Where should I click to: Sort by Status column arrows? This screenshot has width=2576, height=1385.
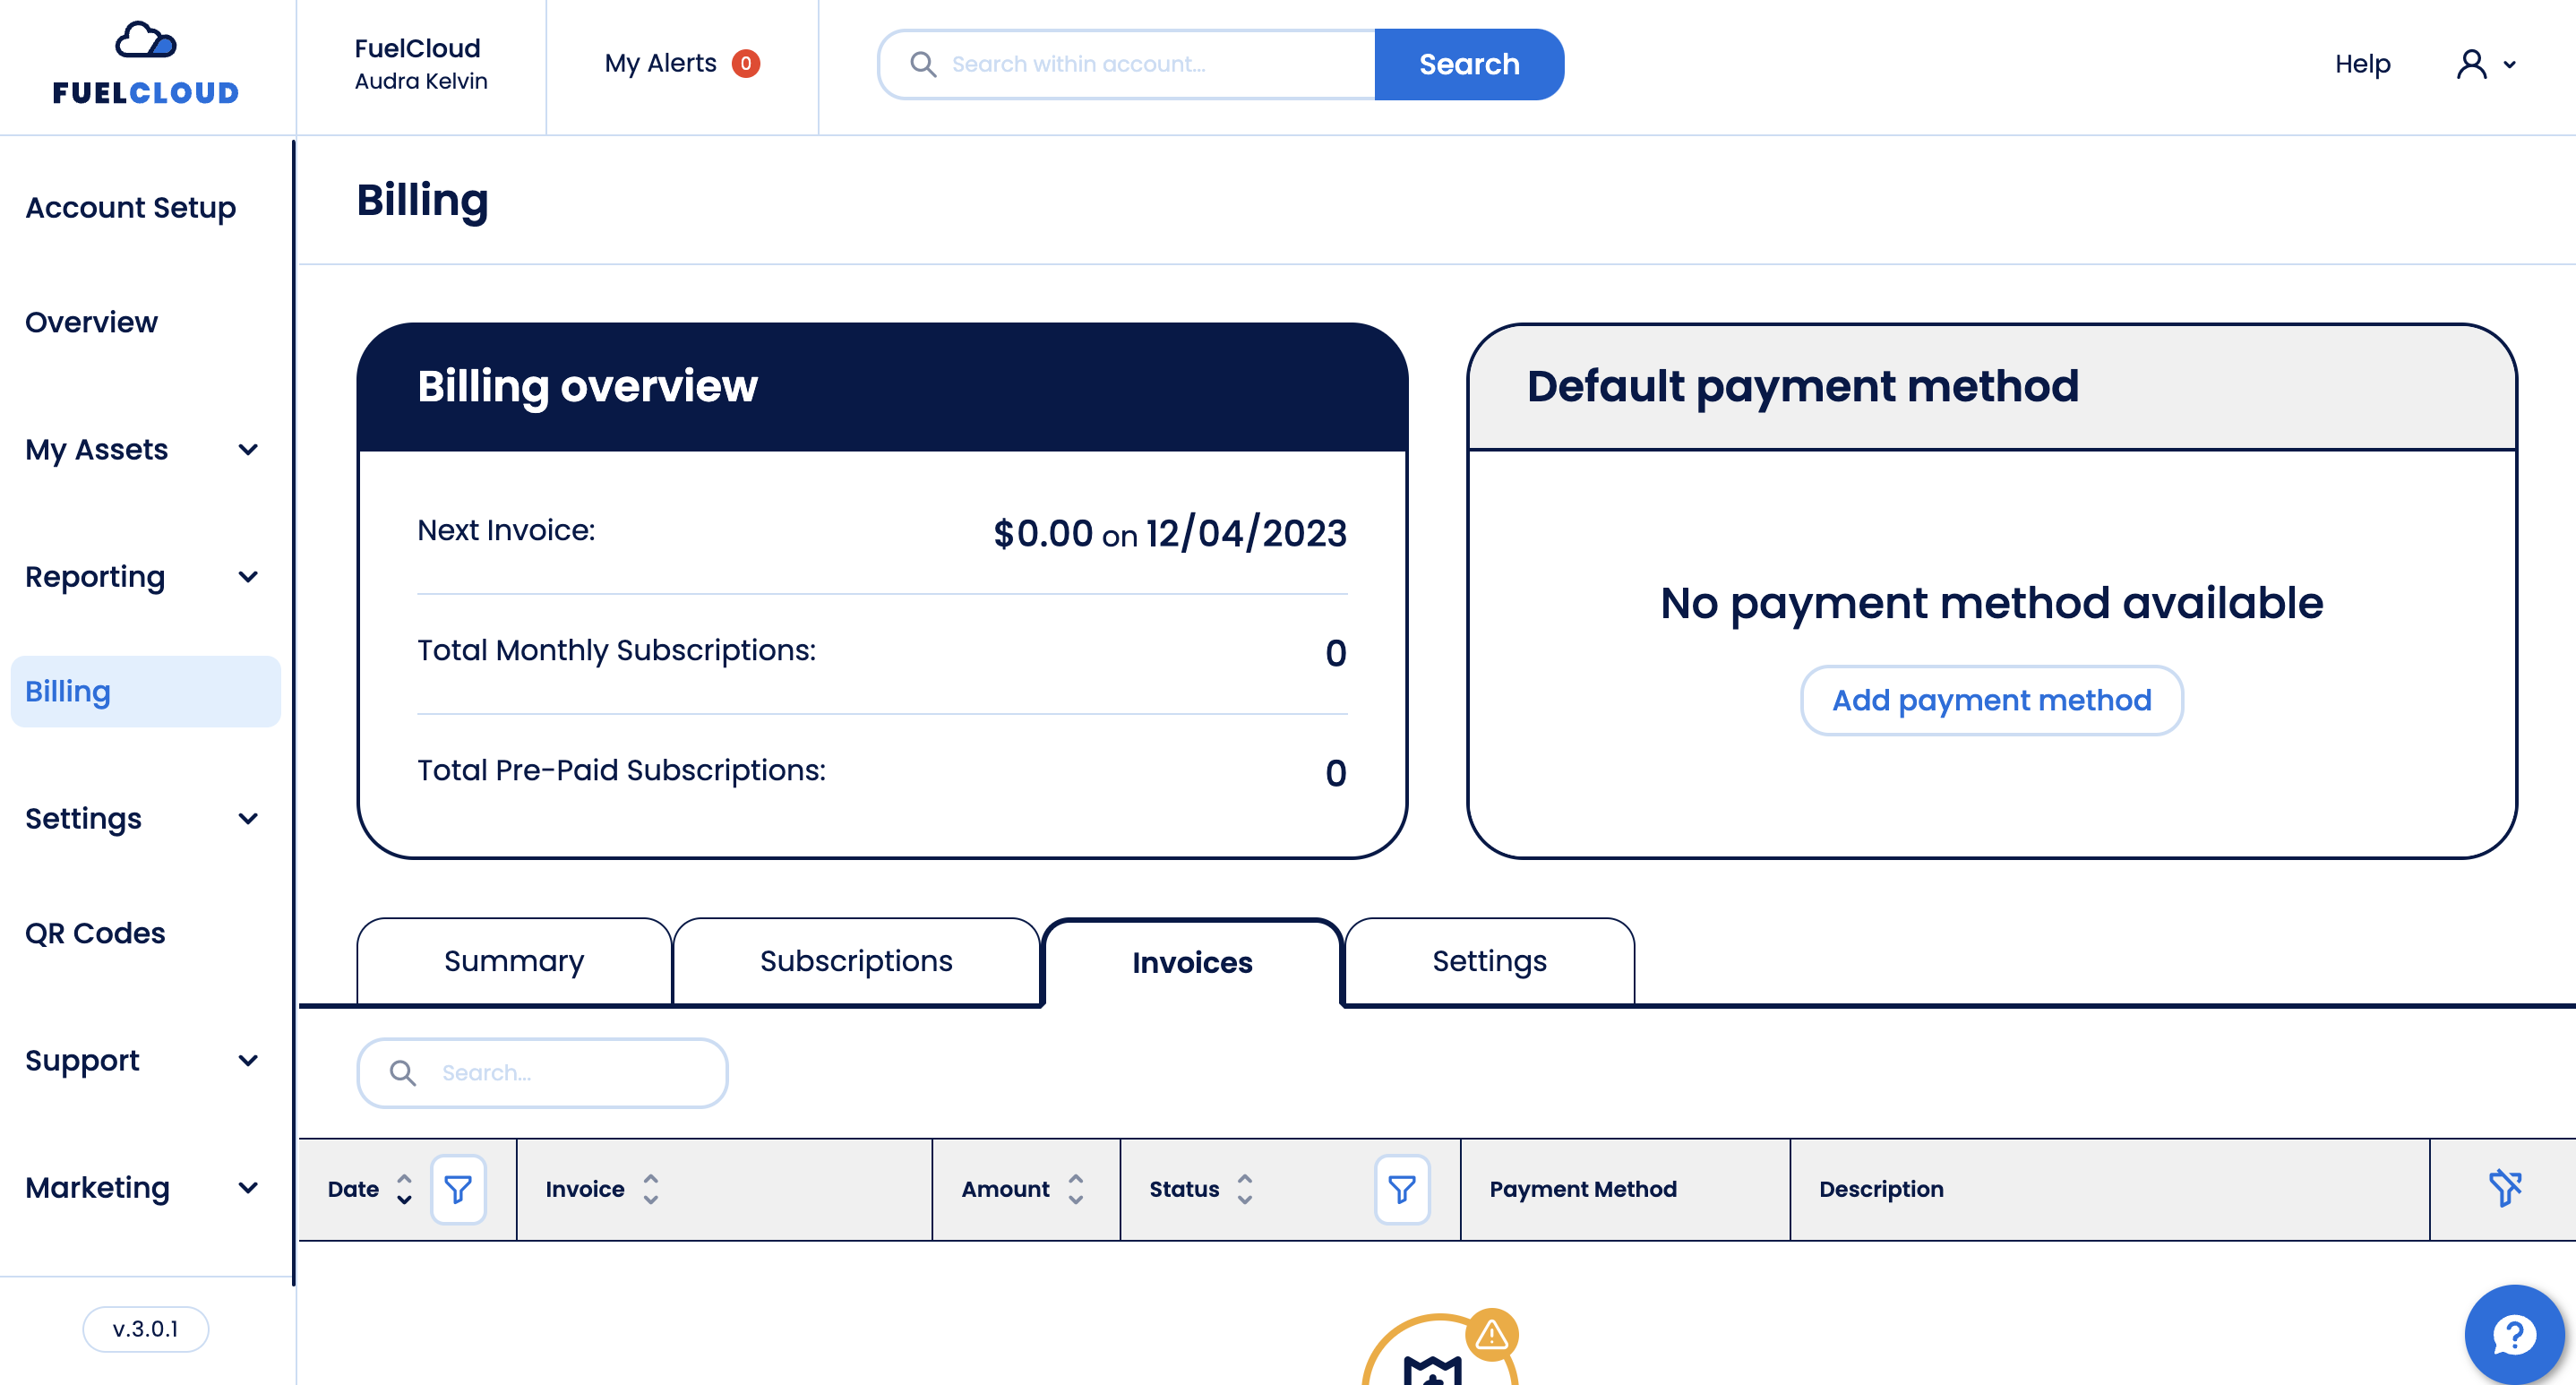(1244, 1189)
